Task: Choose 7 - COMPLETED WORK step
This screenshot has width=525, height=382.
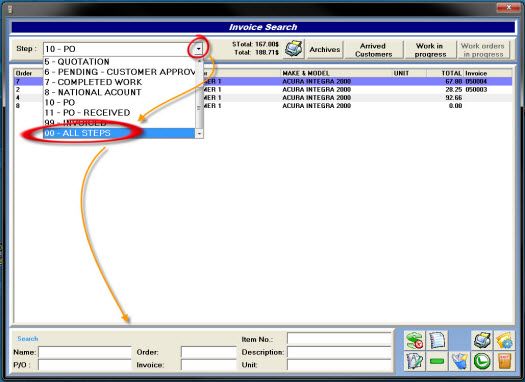Action: (x=120, y=82)
